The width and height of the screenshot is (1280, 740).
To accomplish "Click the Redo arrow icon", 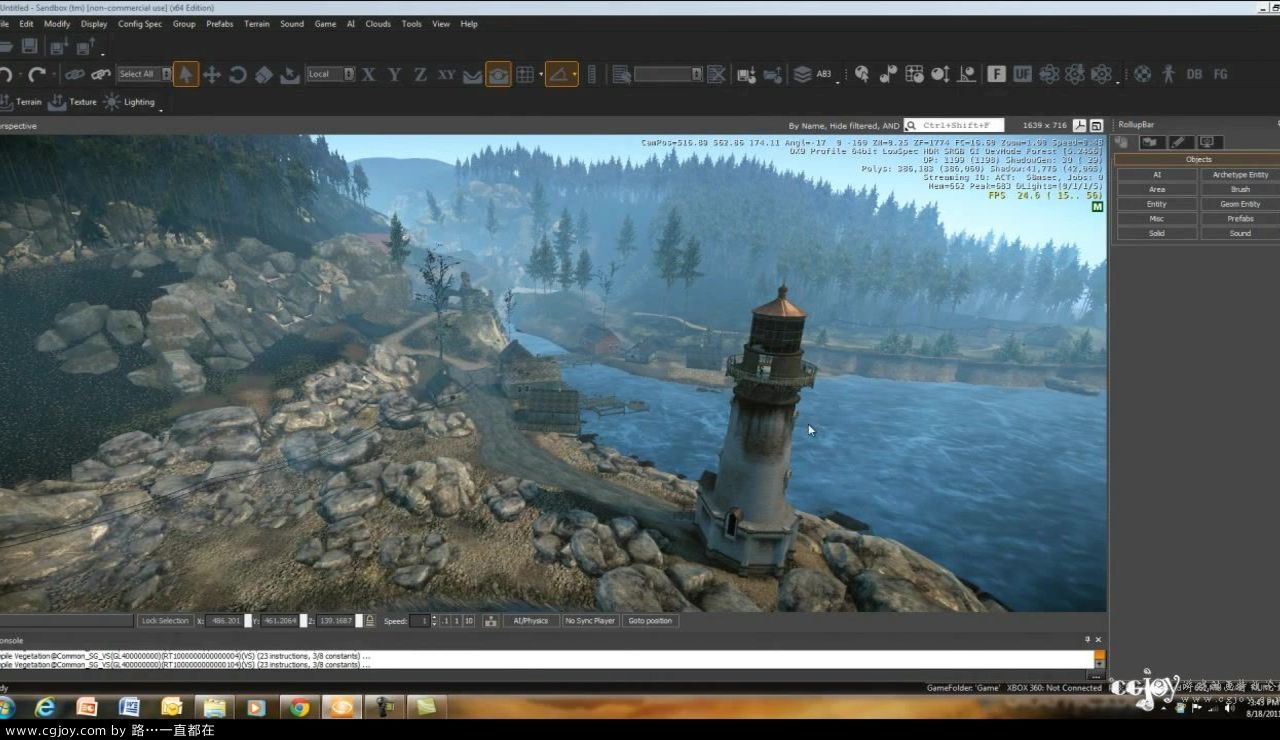I will pyautogui.click(x=37, y=74).
